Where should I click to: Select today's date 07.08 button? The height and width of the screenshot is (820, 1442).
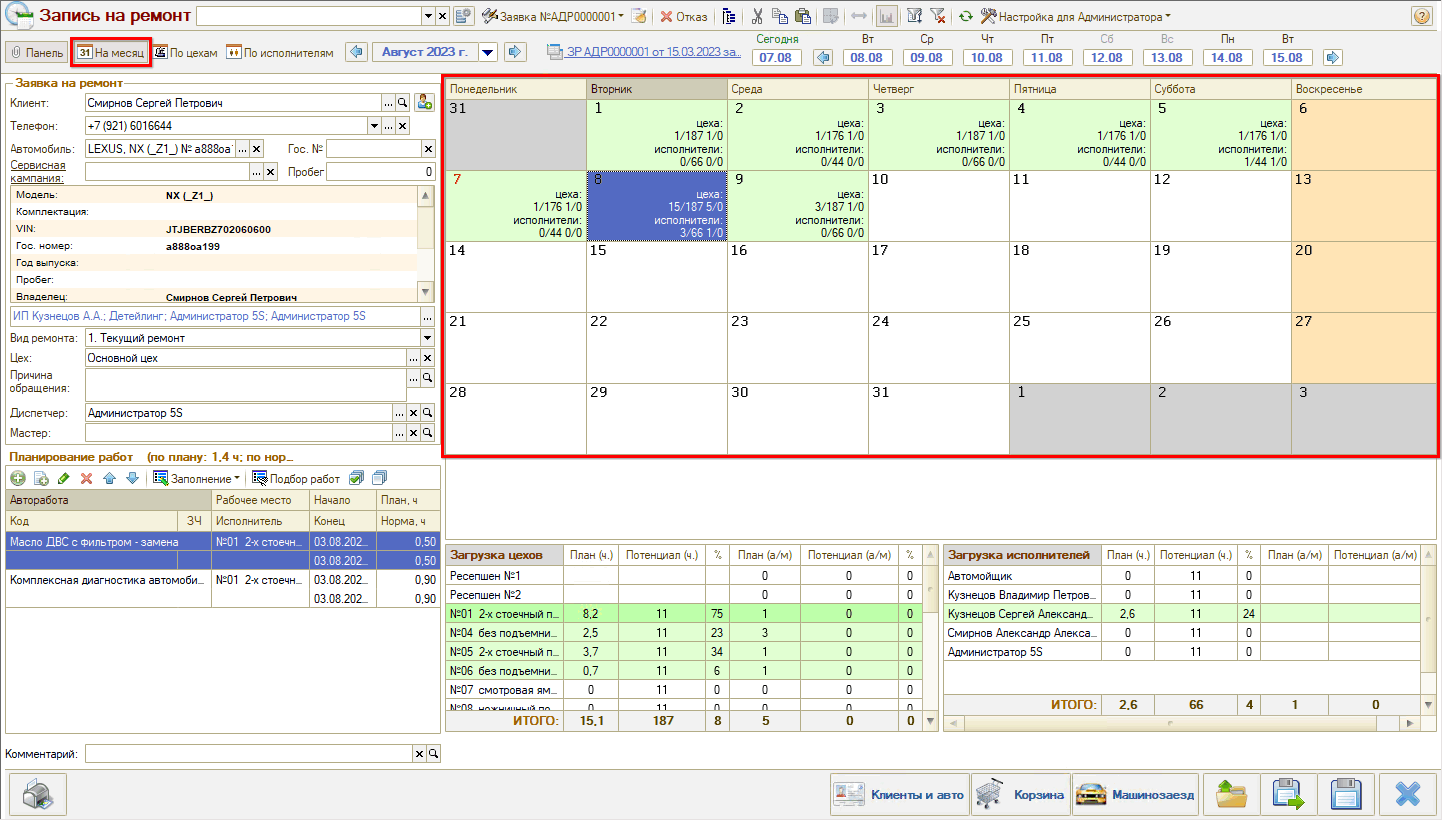[x=777, y=58]
